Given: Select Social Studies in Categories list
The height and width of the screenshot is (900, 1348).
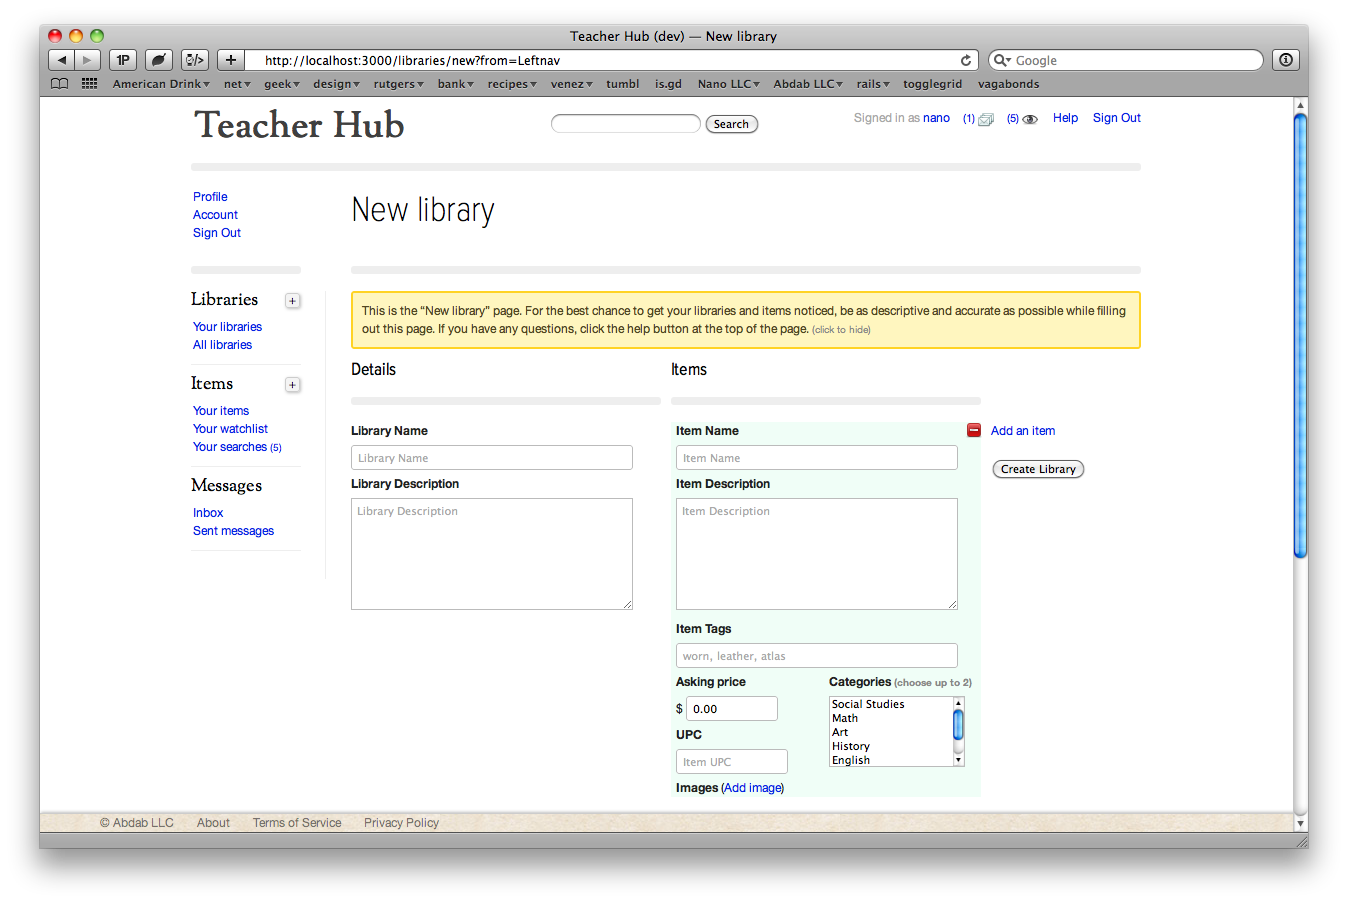Looking at the screenshot, I should (868, 704).
